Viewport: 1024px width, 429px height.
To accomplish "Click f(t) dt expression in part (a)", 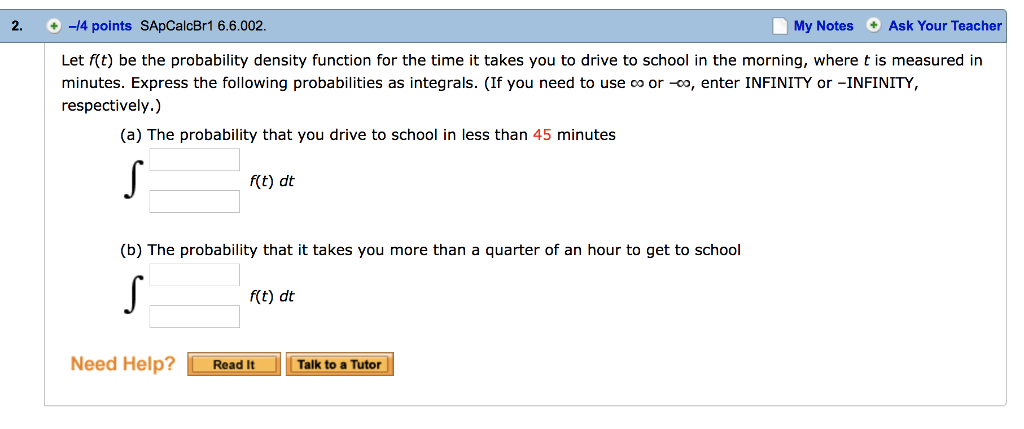I will point(272,182).
